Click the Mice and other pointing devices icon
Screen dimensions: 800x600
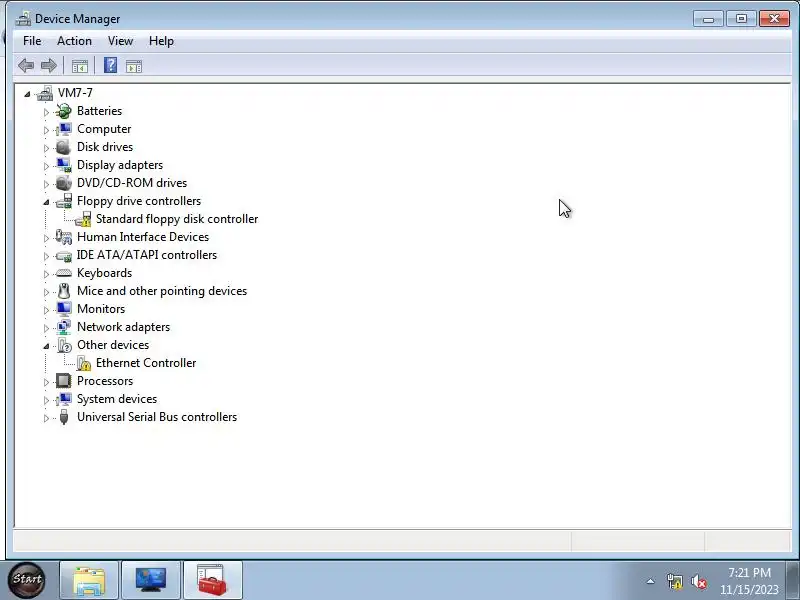64,291
